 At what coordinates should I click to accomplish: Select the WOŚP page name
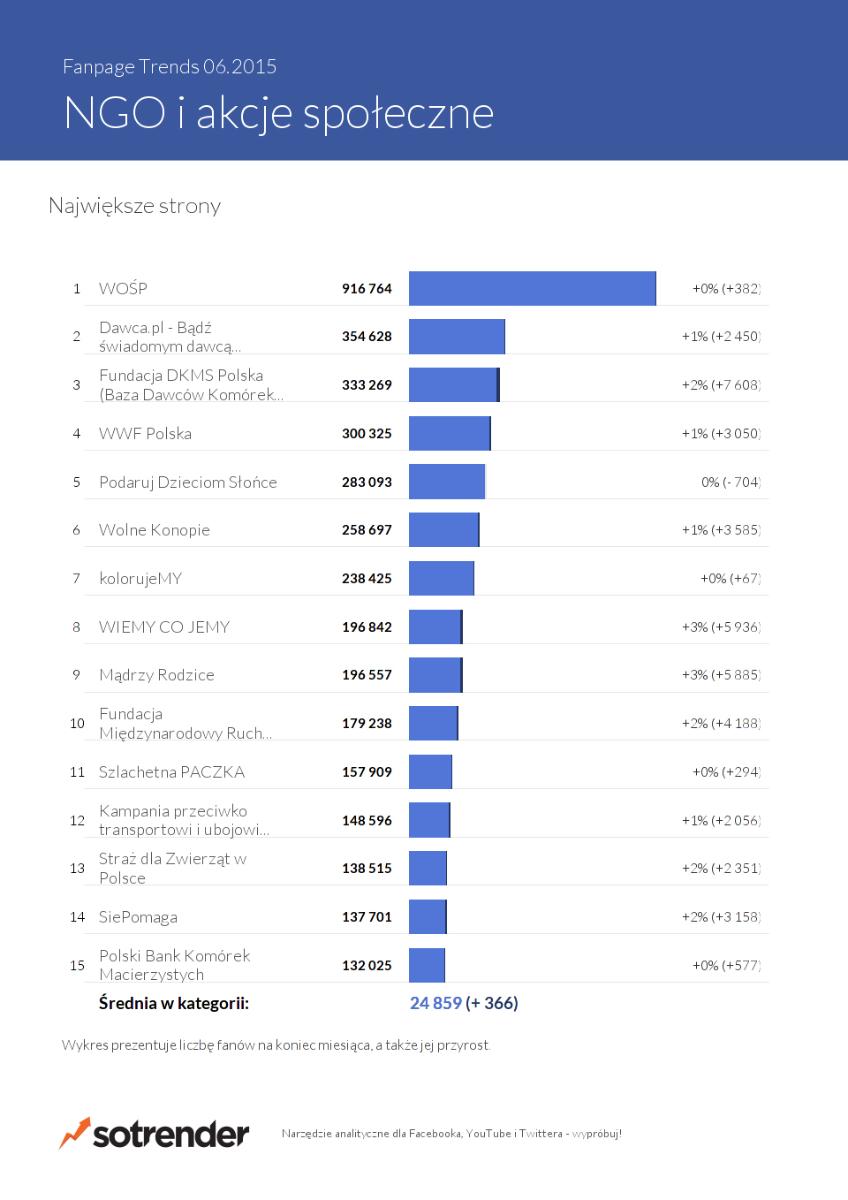(x=123, y=289)
